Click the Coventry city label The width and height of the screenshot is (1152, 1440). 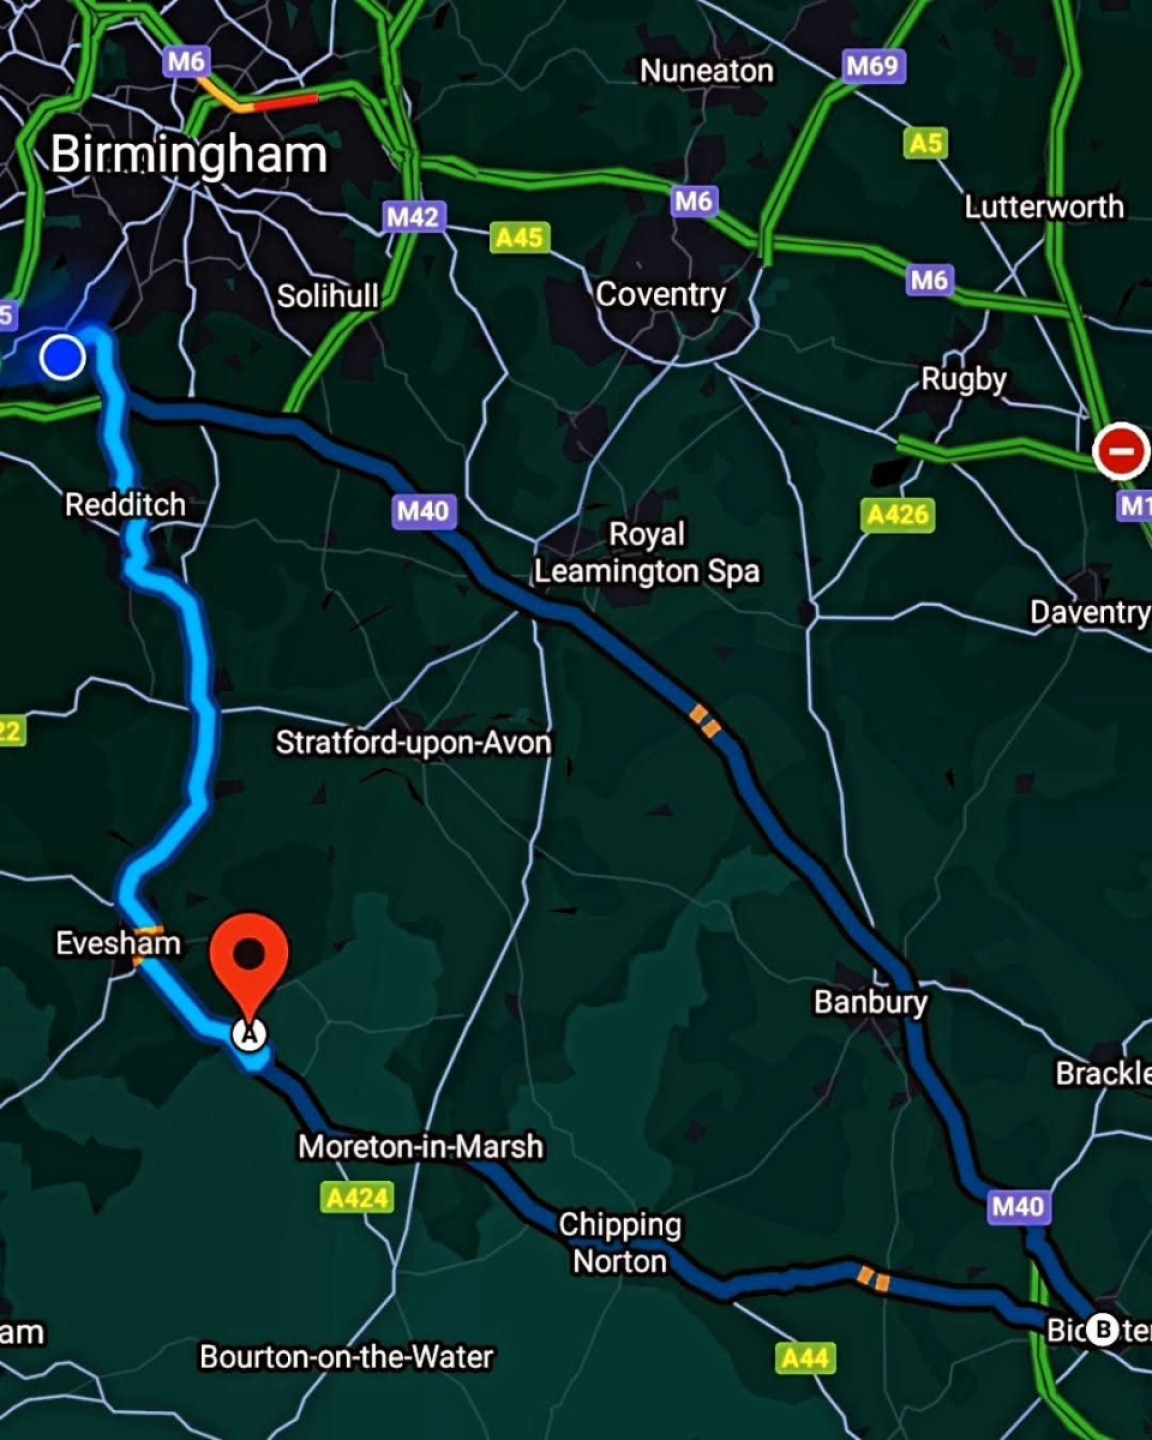tap(661, 294)
